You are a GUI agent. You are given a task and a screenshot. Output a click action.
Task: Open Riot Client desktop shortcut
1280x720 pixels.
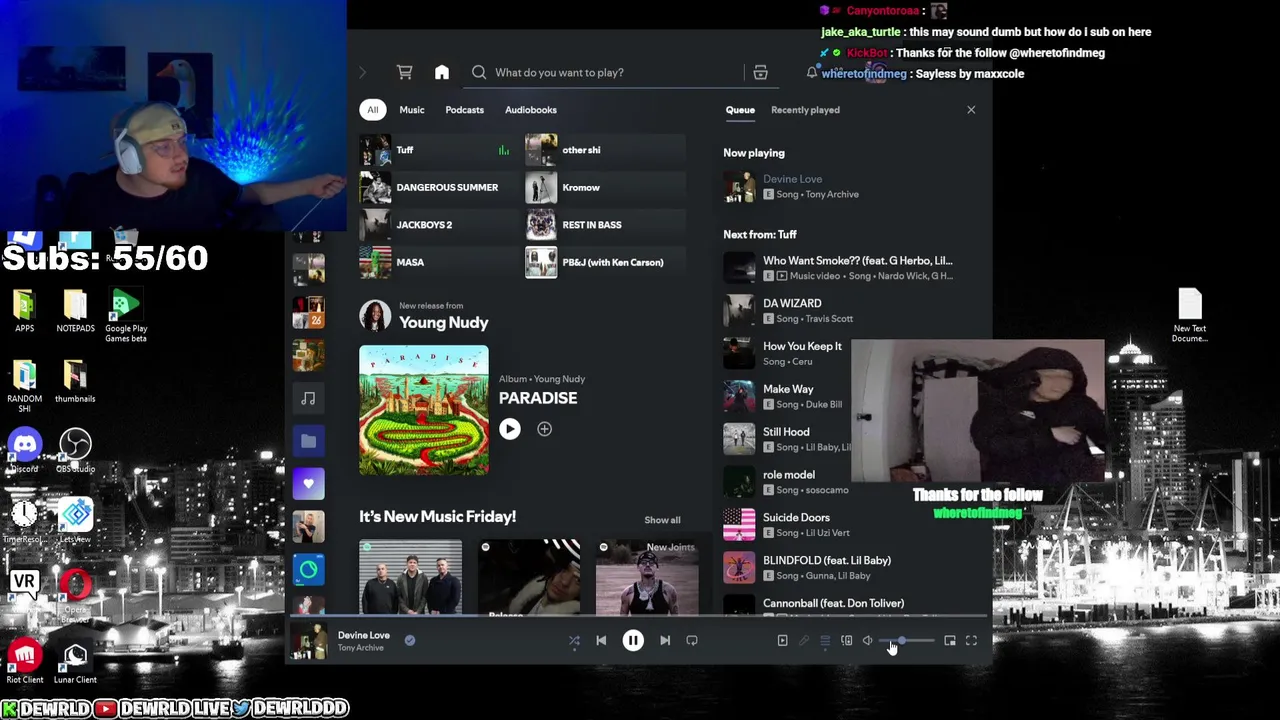[25, 662]
